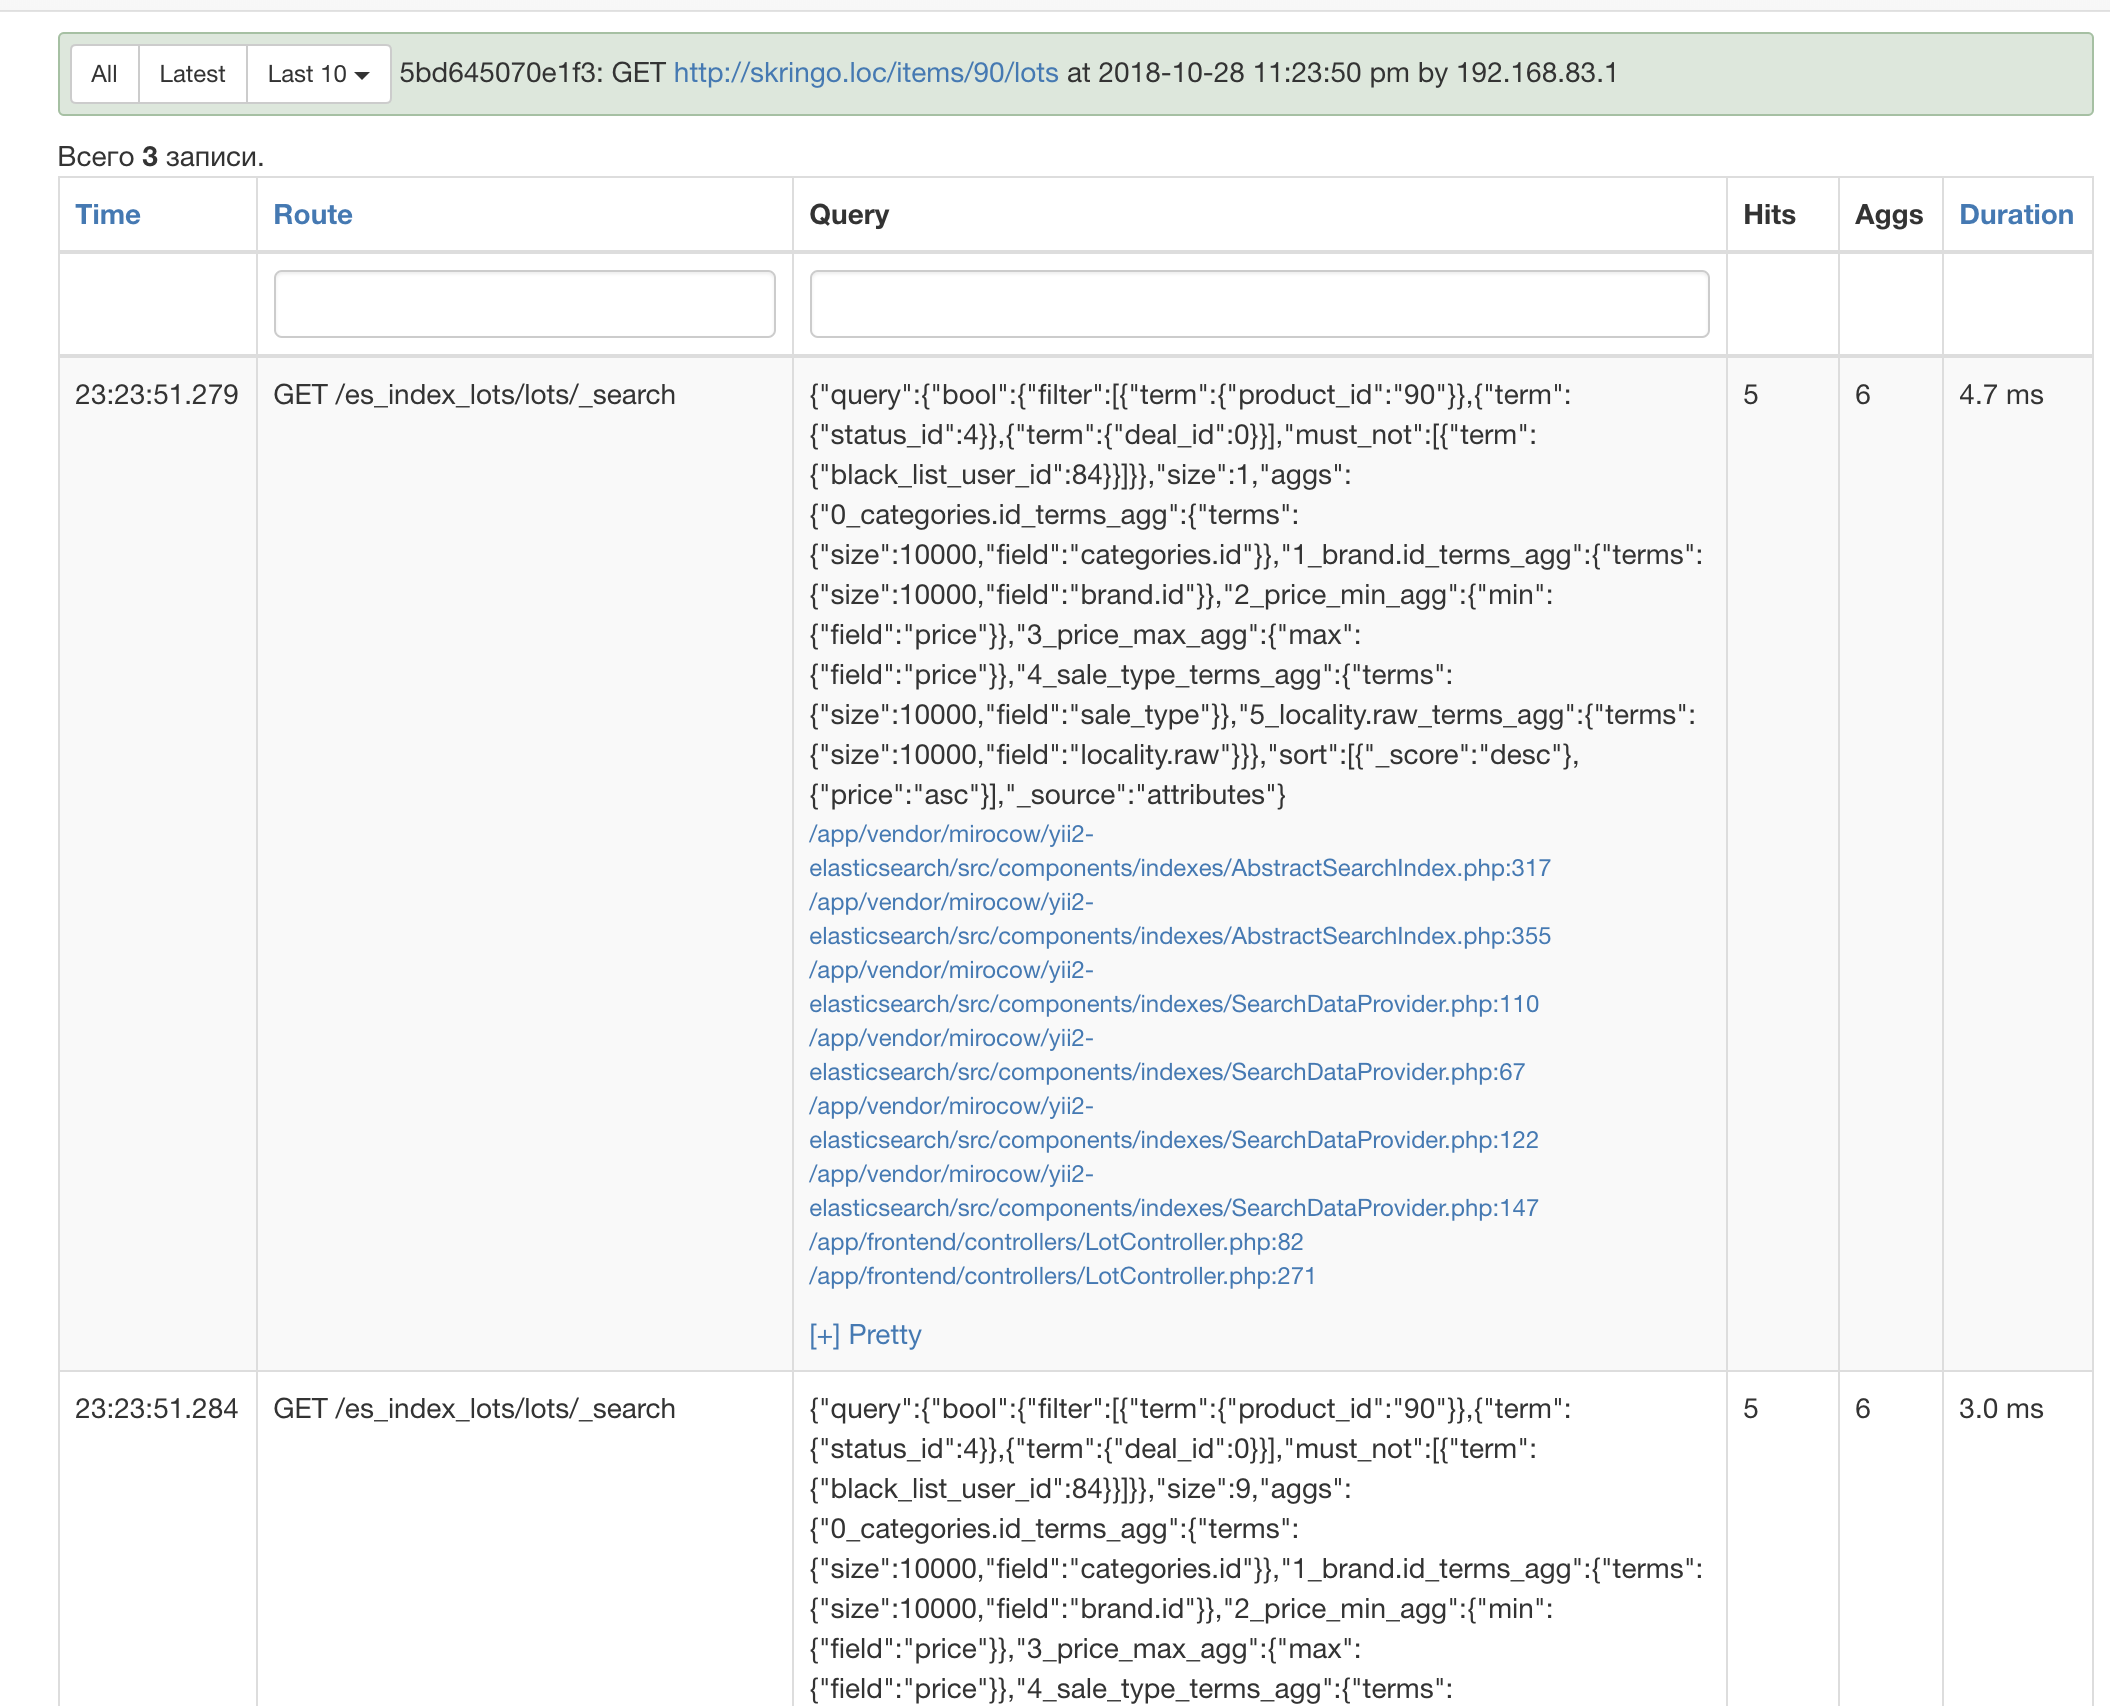Open AbstractSearchIndex.php:355 trace link
Viewport: 2110px width, 1706px height.
(x=1179, y=936)
